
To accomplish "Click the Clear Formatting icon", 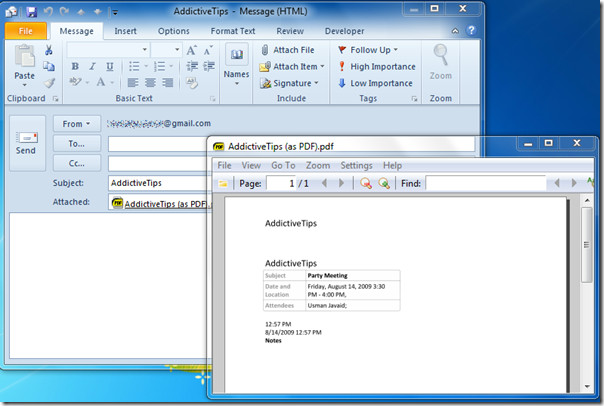I will tap(191, 82).
